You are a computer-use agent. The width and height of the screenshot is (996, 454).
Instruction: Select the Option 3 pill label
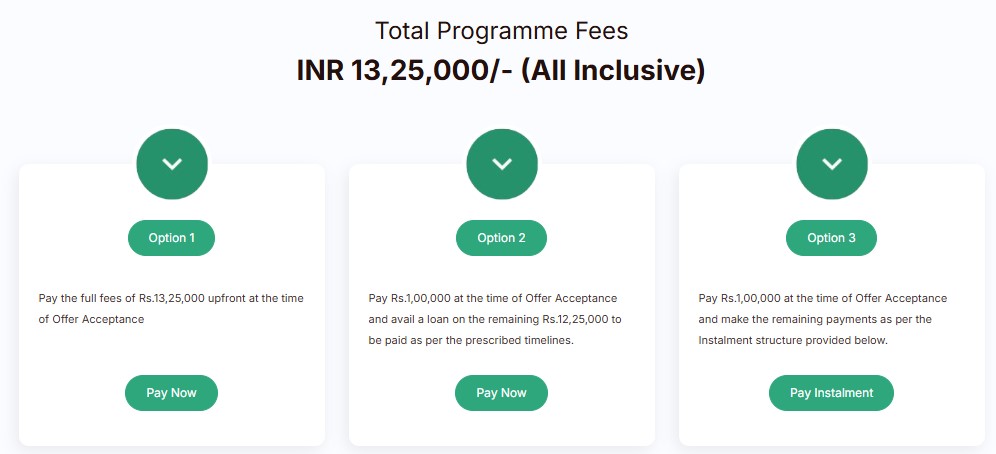(831, 238)
